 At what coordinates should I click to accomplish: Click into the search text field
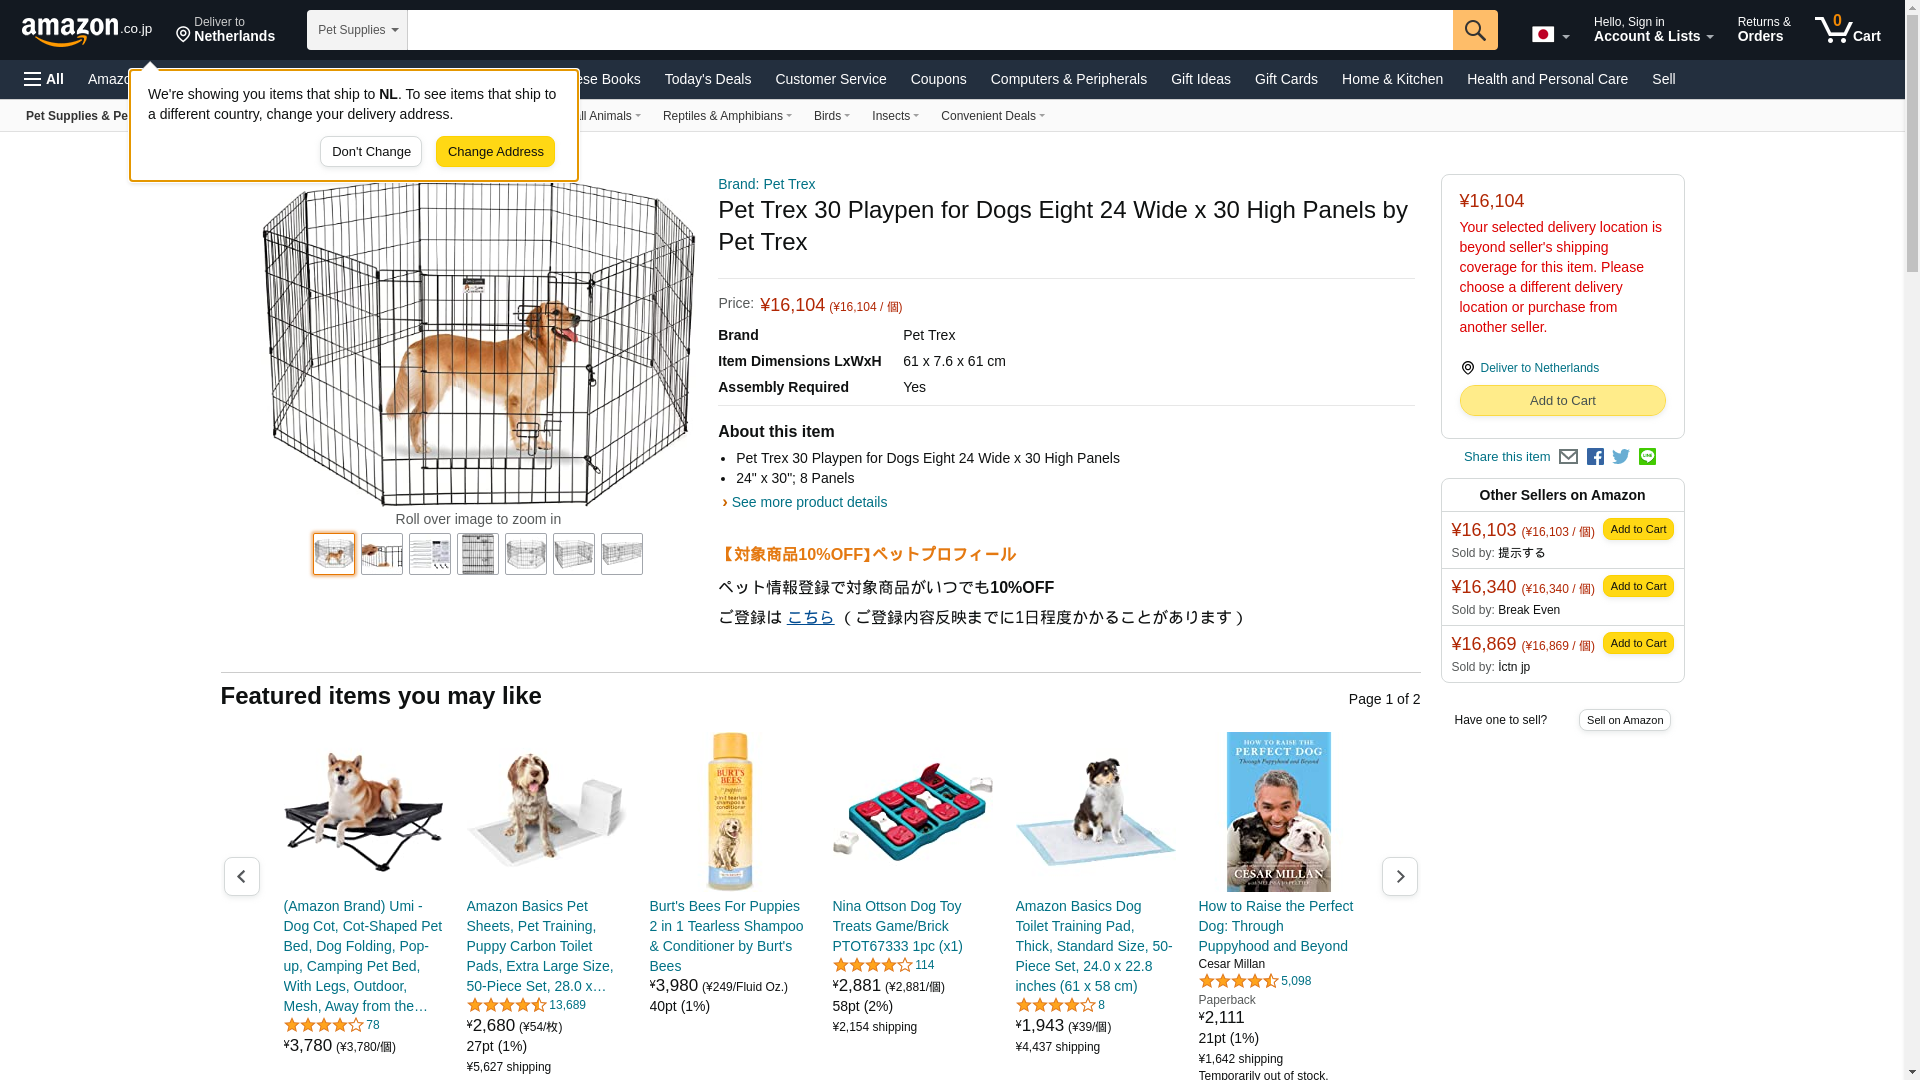pos(929,30)
